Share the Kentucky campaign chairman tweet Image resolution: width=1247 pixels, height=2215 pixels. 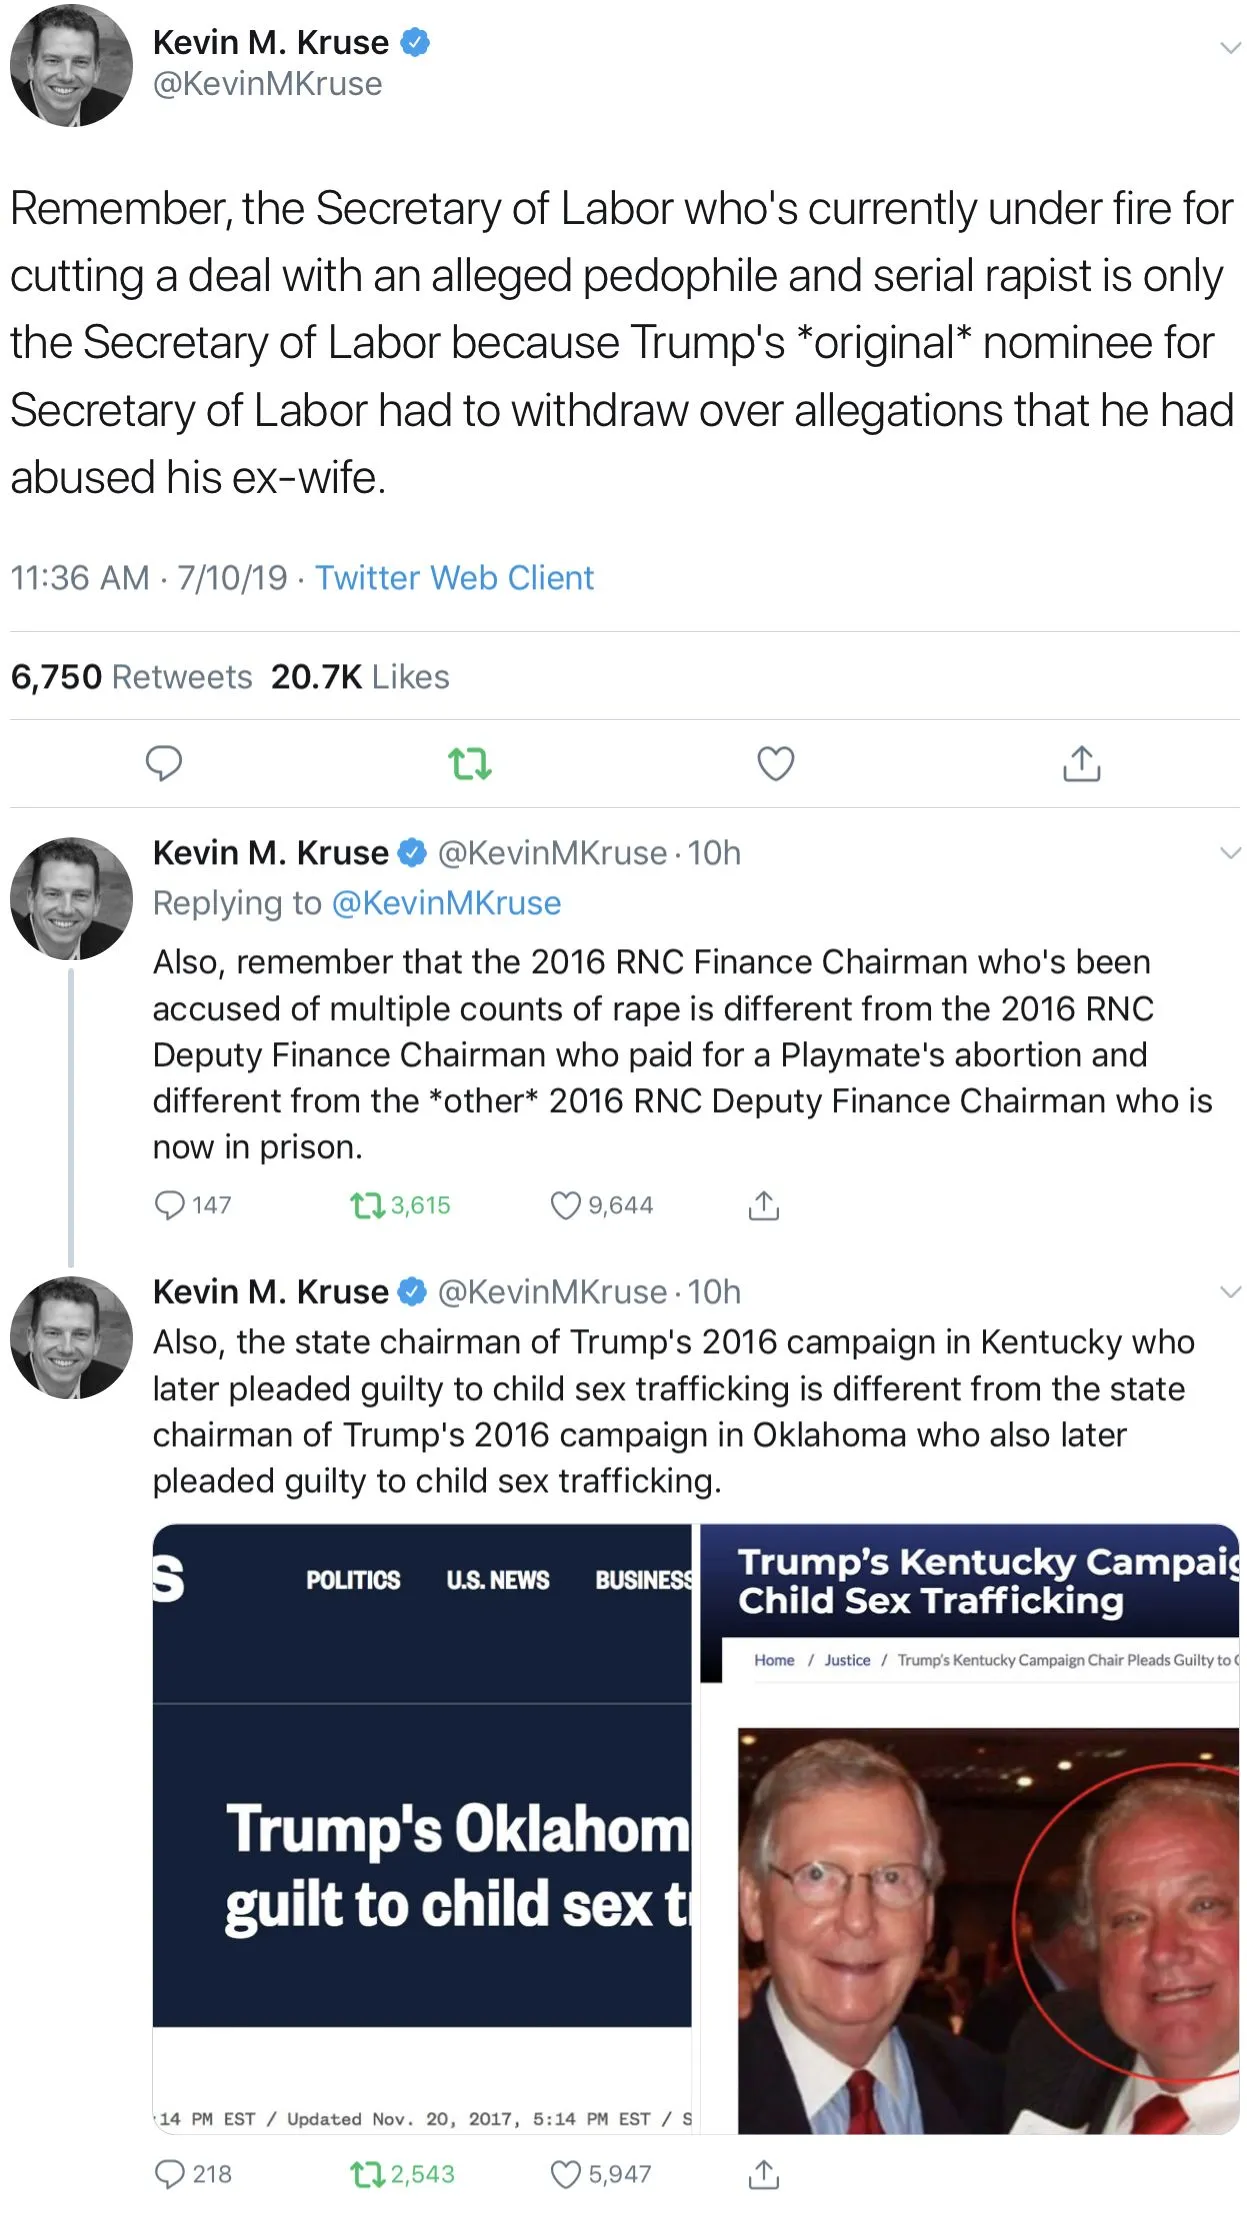pyautogui.click(x=763, y=2174)
